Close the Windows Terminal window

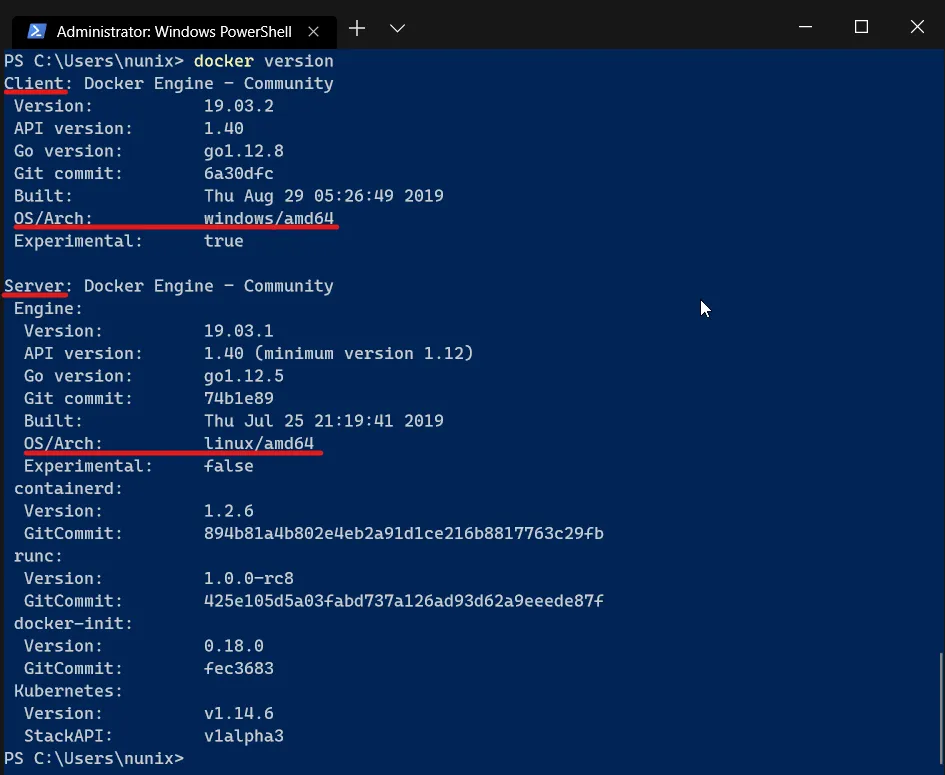(x=916, y=27)
